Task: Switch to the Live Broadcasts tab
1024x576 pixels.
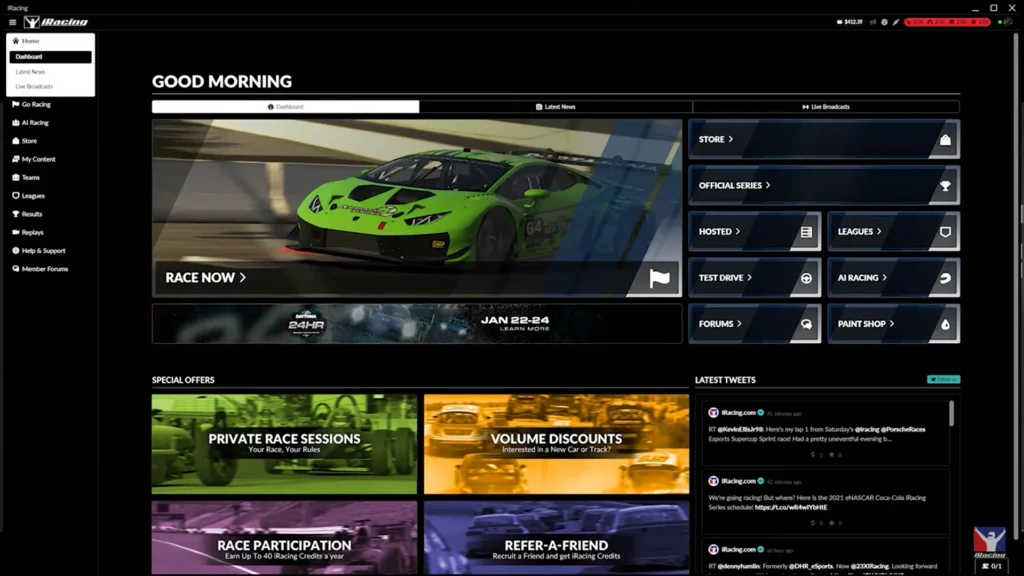Action: 826,106
